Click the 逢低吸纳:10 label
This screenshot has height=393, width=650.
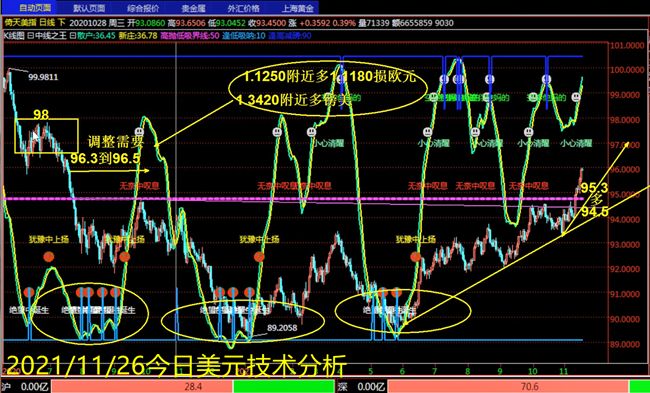pos(244,36)
